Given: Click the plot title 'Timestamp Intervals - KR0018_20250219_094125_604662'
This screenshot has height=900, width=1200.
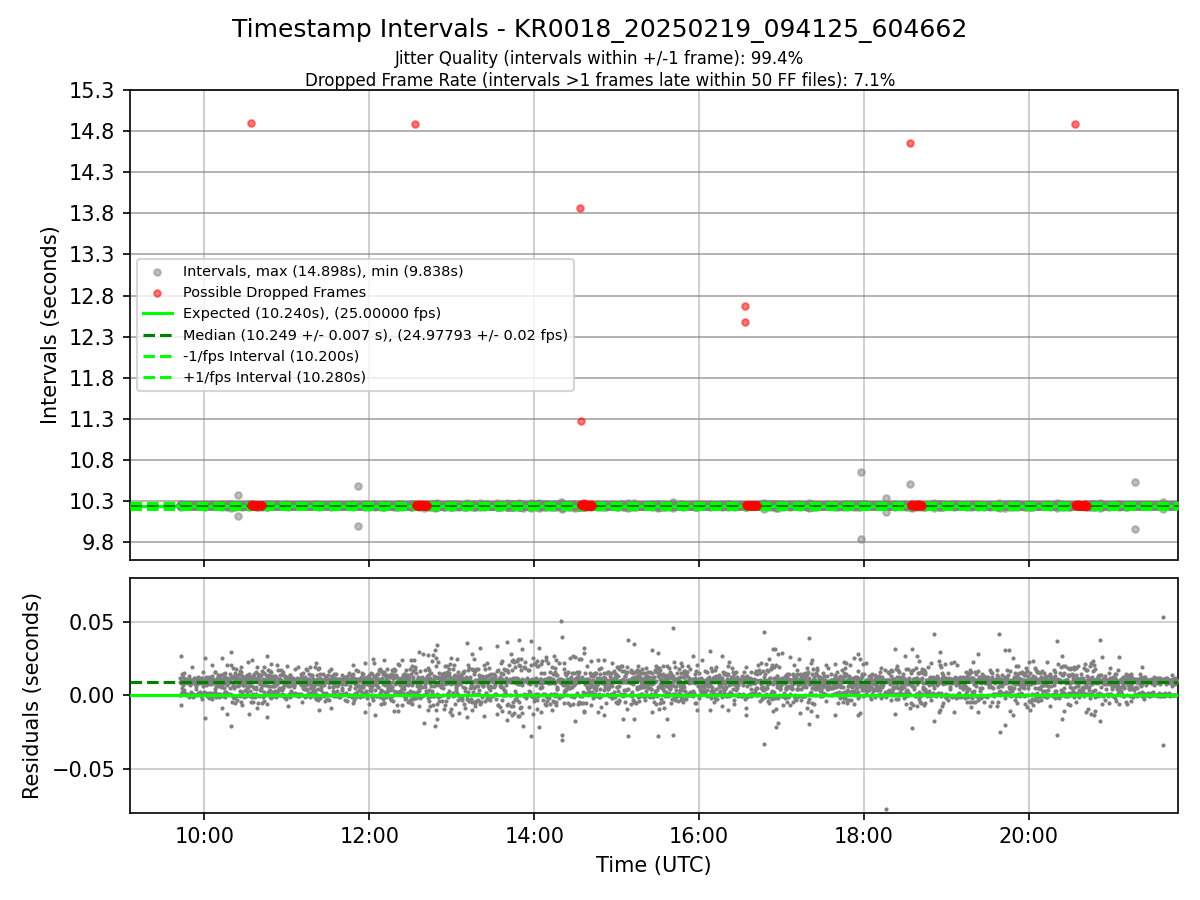Looking at the screenshot, I should tap(599, 29).
